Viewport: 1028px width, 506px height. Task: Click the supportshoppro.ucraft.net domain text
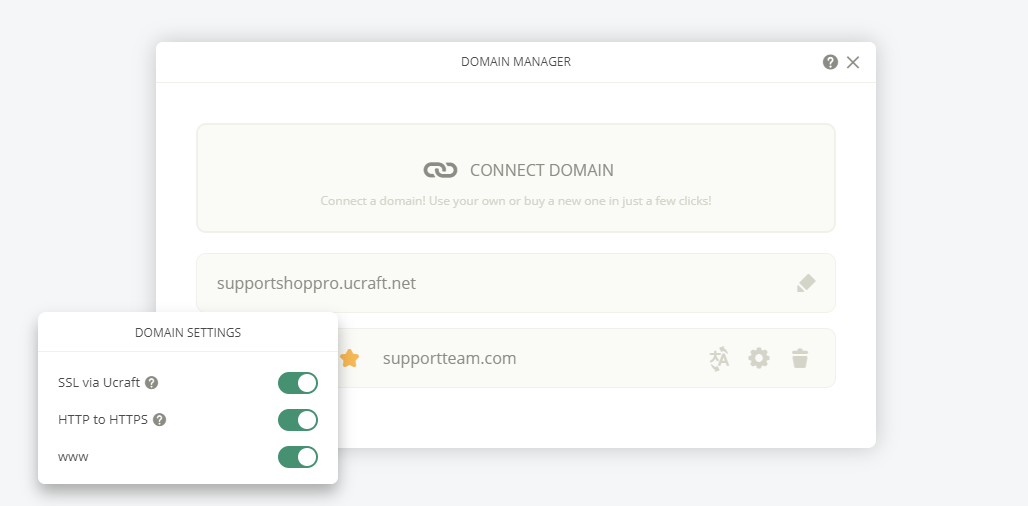pos(316,283)
